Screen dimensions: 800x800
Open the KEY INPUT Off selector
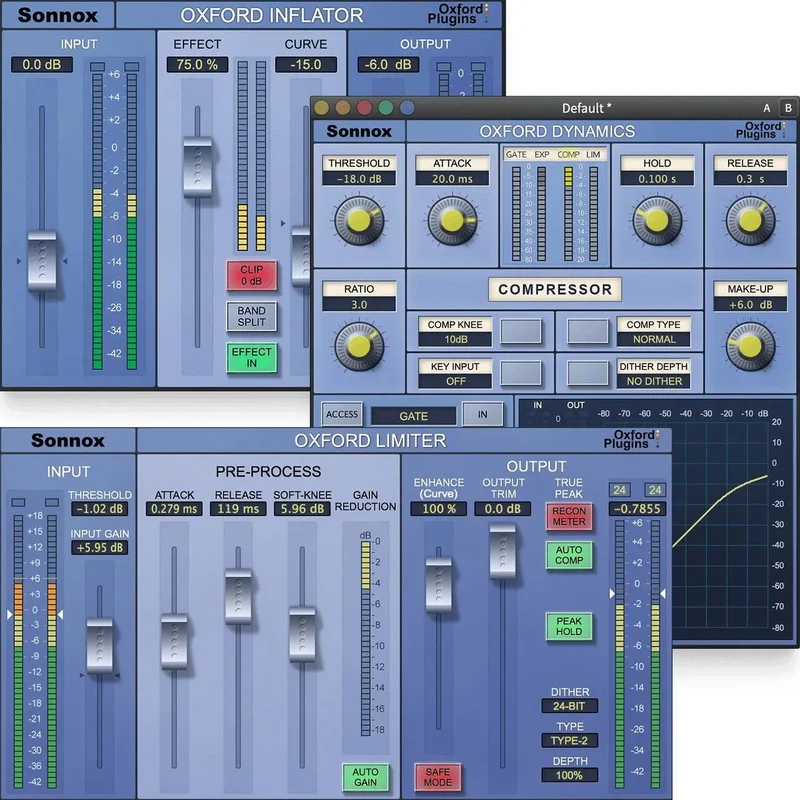[455, 381]
